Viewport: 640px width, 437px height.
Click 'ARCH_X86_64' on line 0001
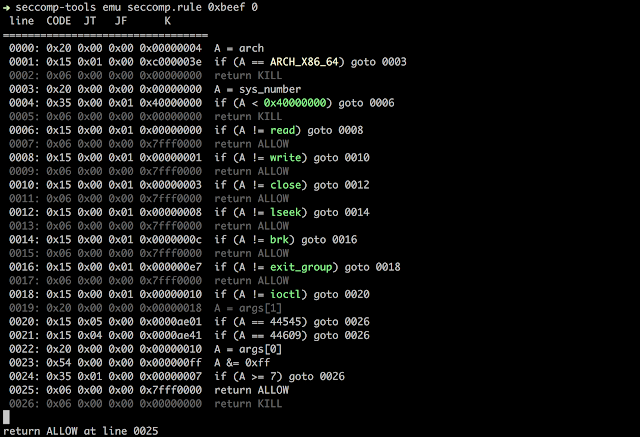click(x=304, y=62)
